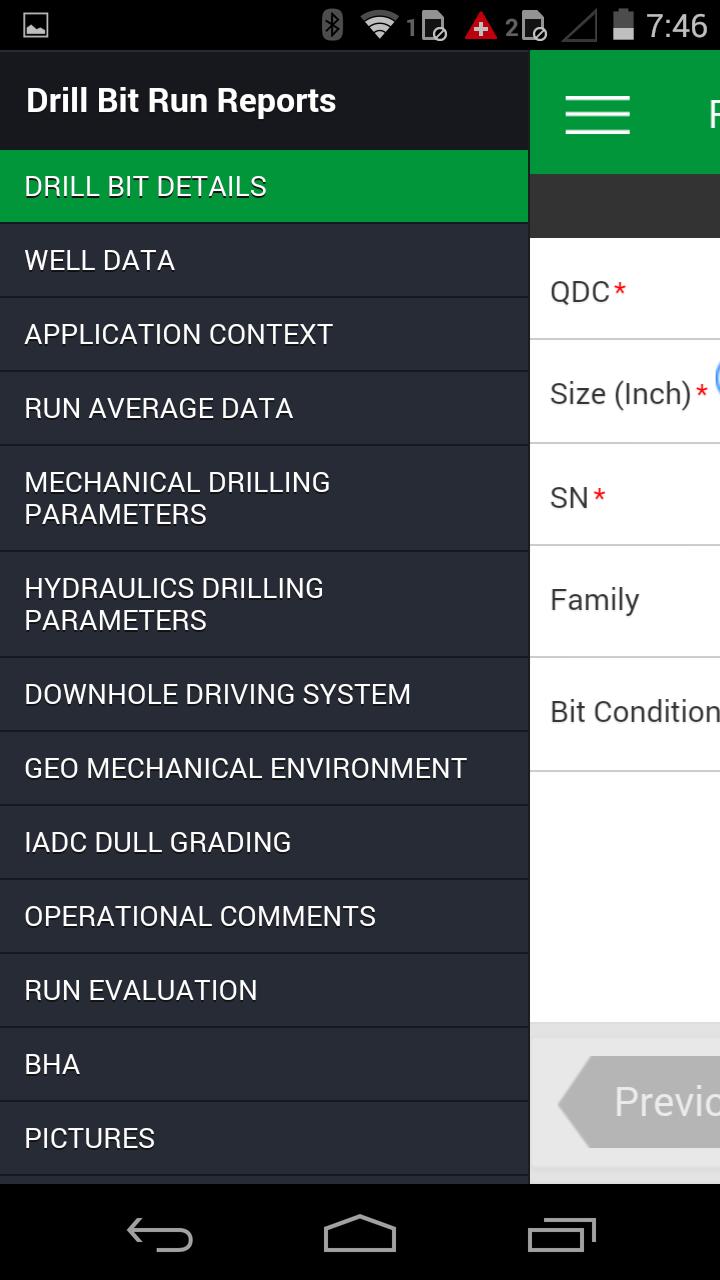Open Run Average Data section
This screenshot has width=720, height=1280.
point(264,409)
